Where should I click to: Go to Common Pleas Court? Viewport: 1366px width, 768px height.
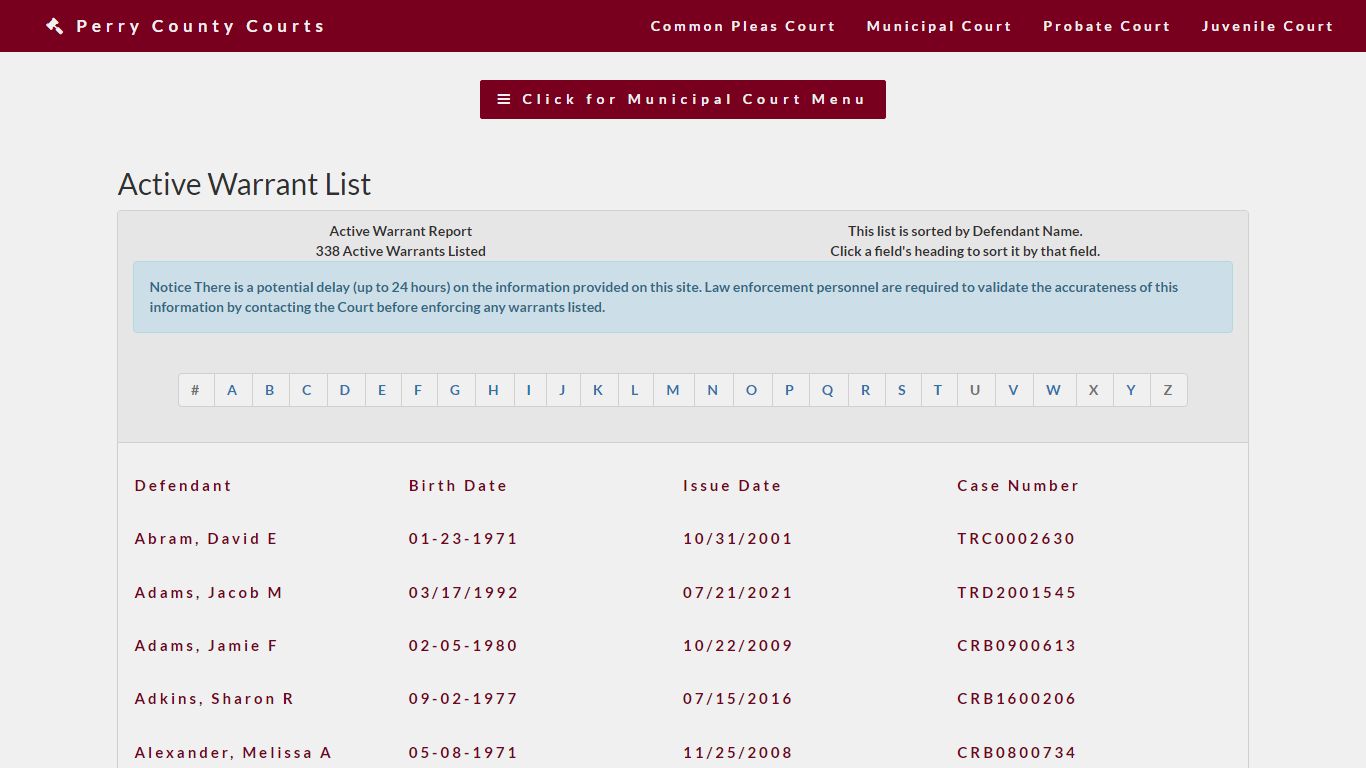[x=743, y=26]
